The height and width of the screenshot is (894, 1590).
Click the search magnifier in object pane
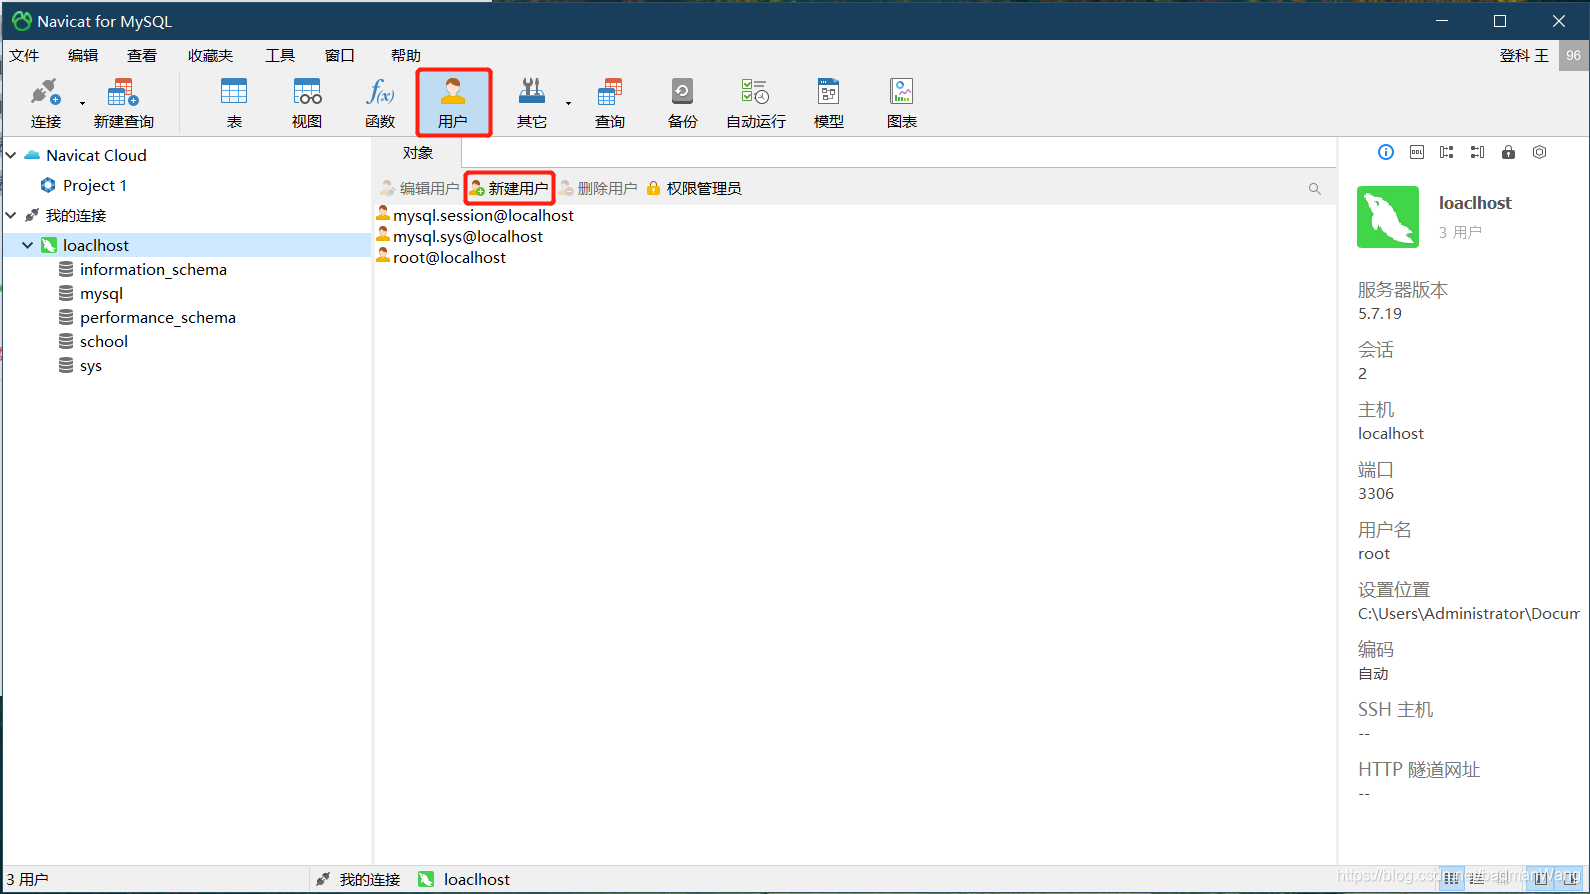(1315, 189)
